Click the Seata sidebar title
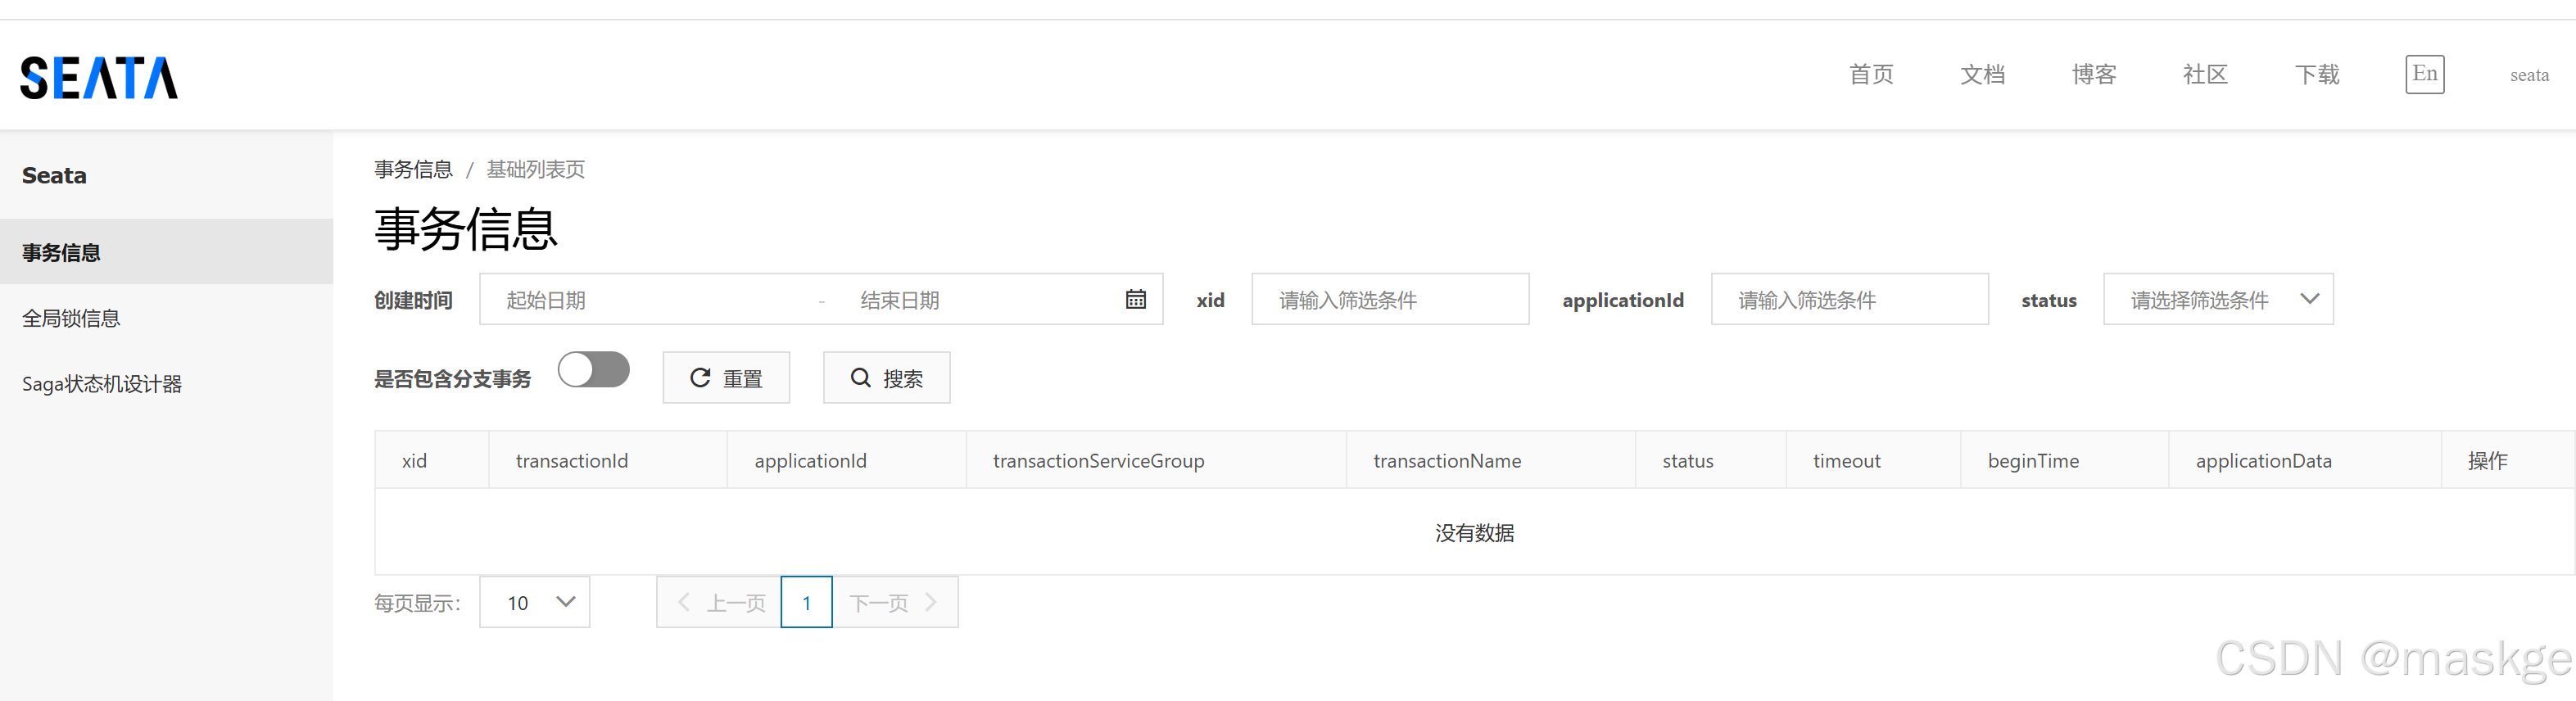The image size is (2576, 701). tap(54, 175)
